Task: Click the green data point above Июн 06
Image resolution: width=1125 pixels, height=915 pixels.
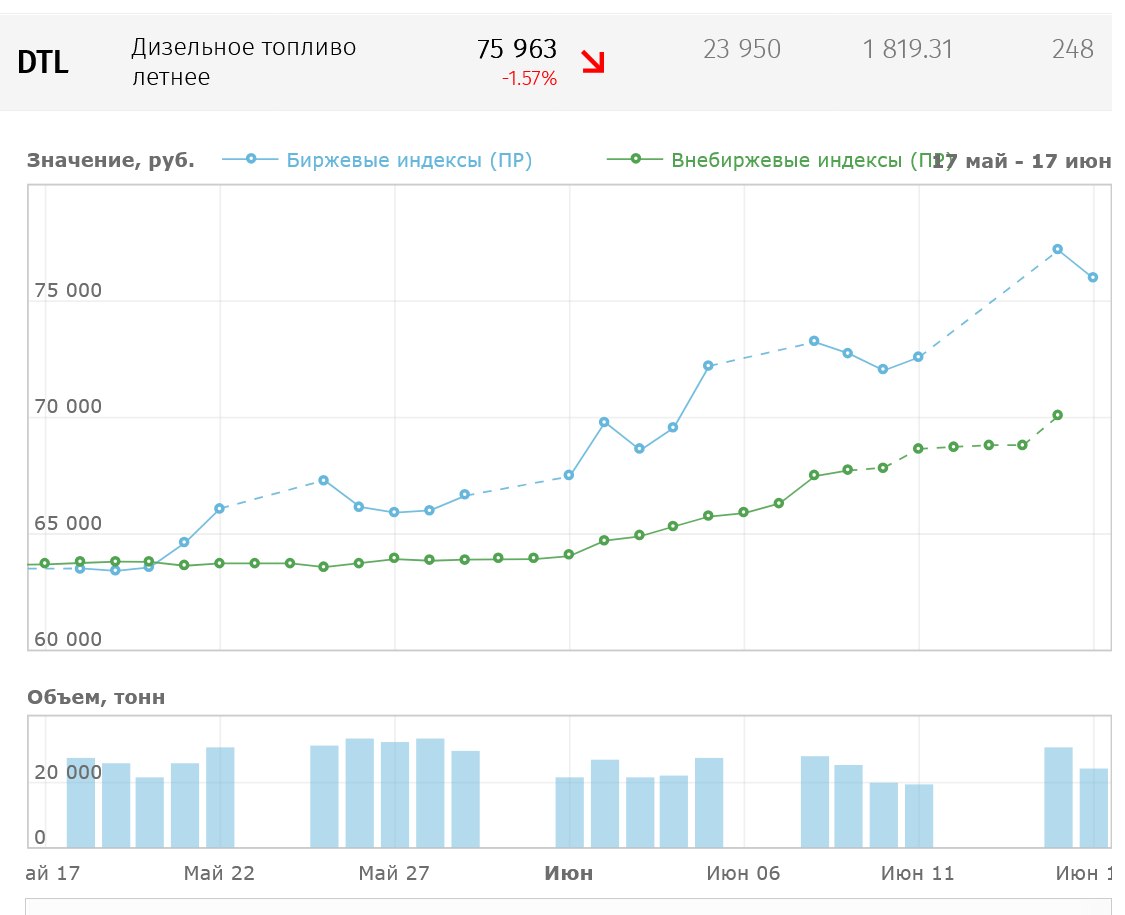Action: pos(743,512)
